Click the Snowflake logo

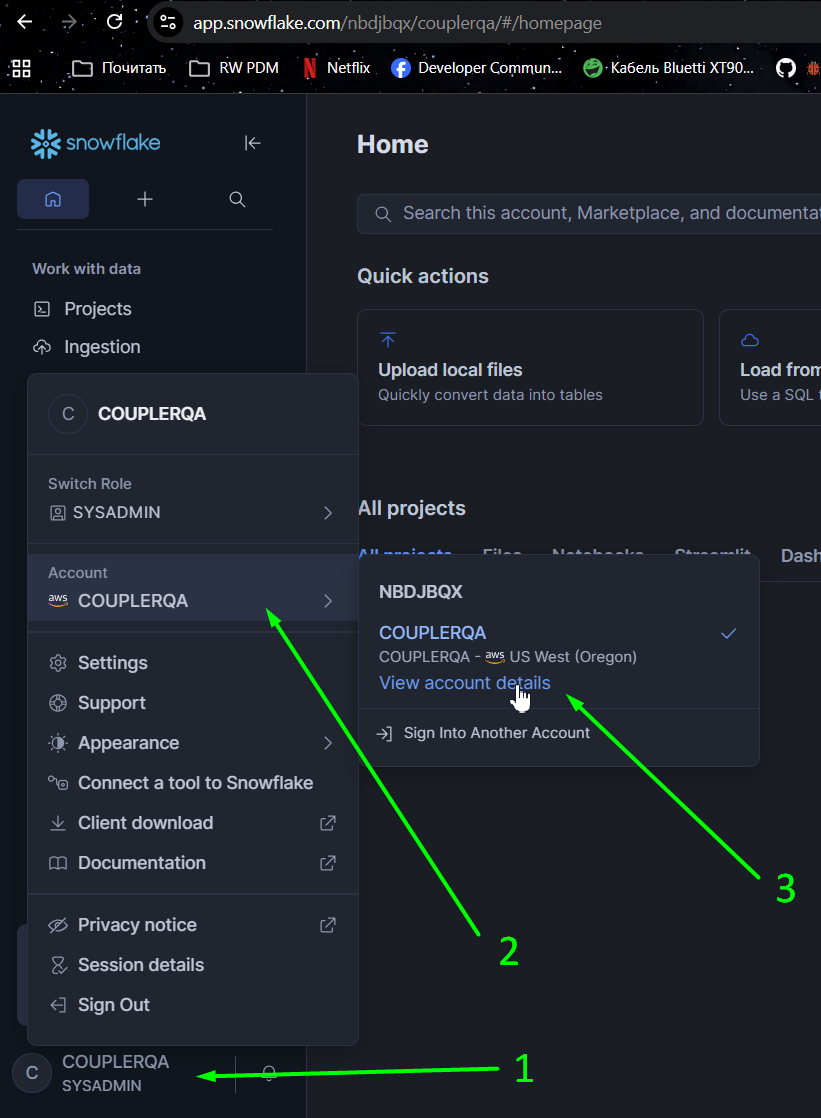pos(96,143)
